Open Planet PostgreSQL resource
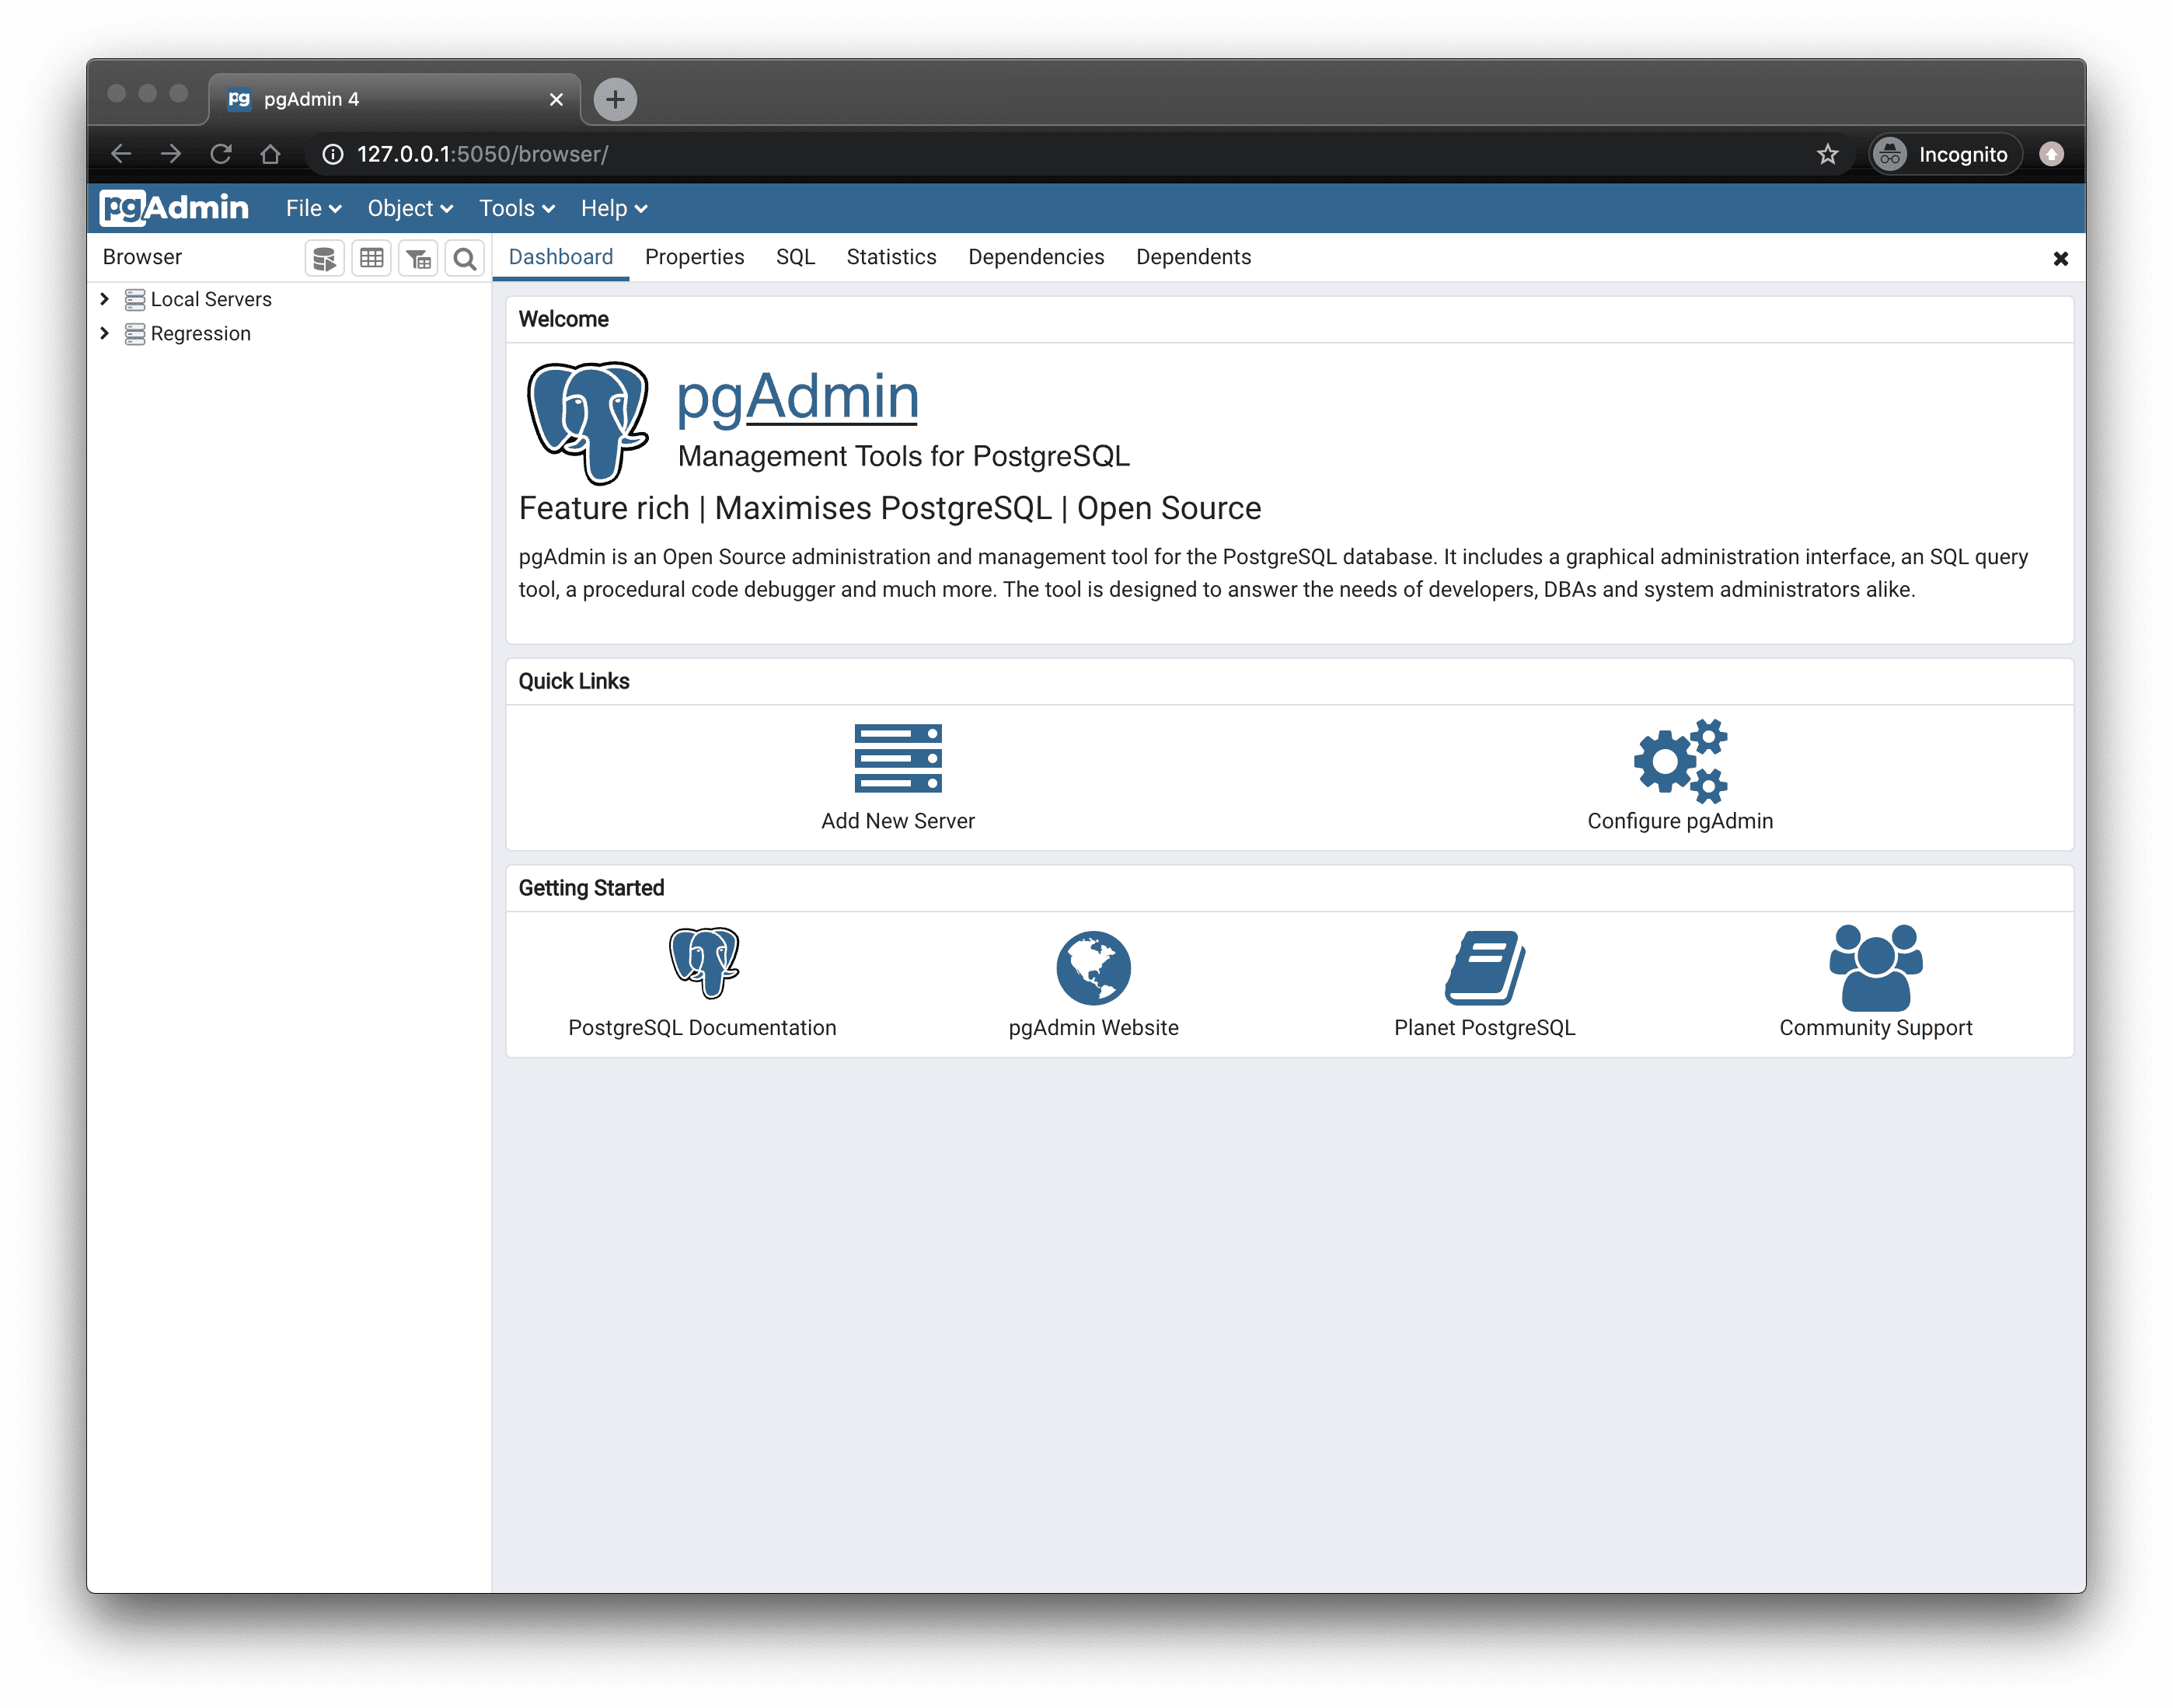This screenshot has width=2173, height=1708. pyautogui.click(x=1485, y=978)
